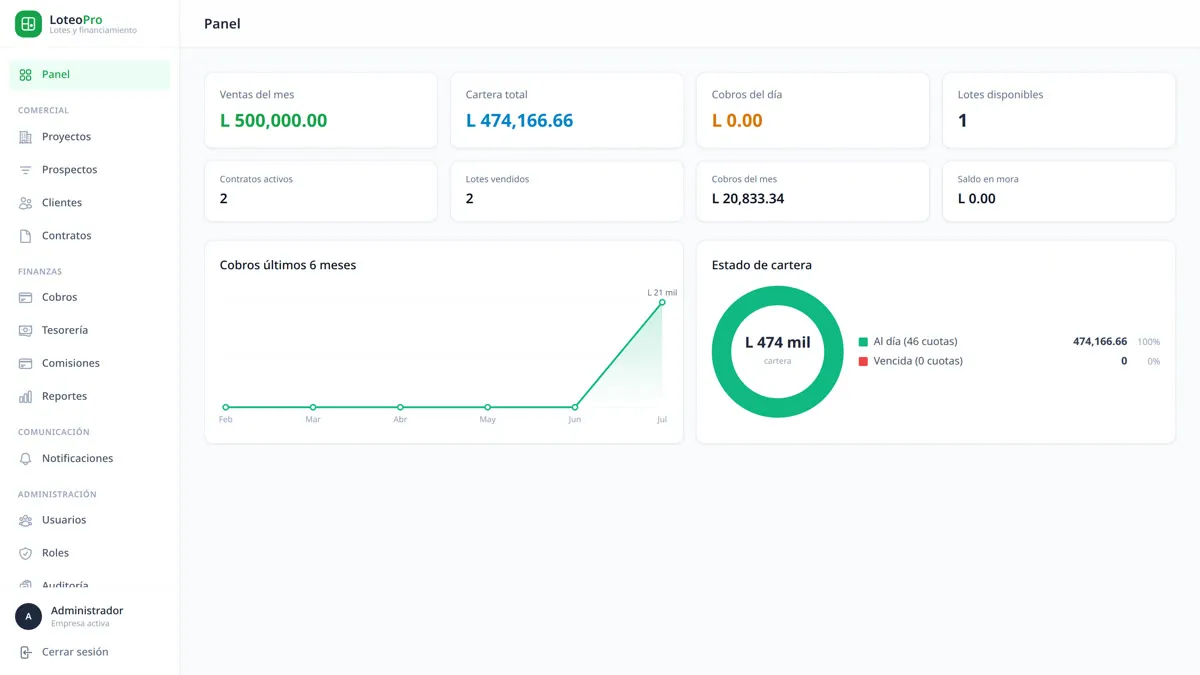The image size is (1200, 675).
Task: Open Usuarios administration page
Action: click(90, 521)
